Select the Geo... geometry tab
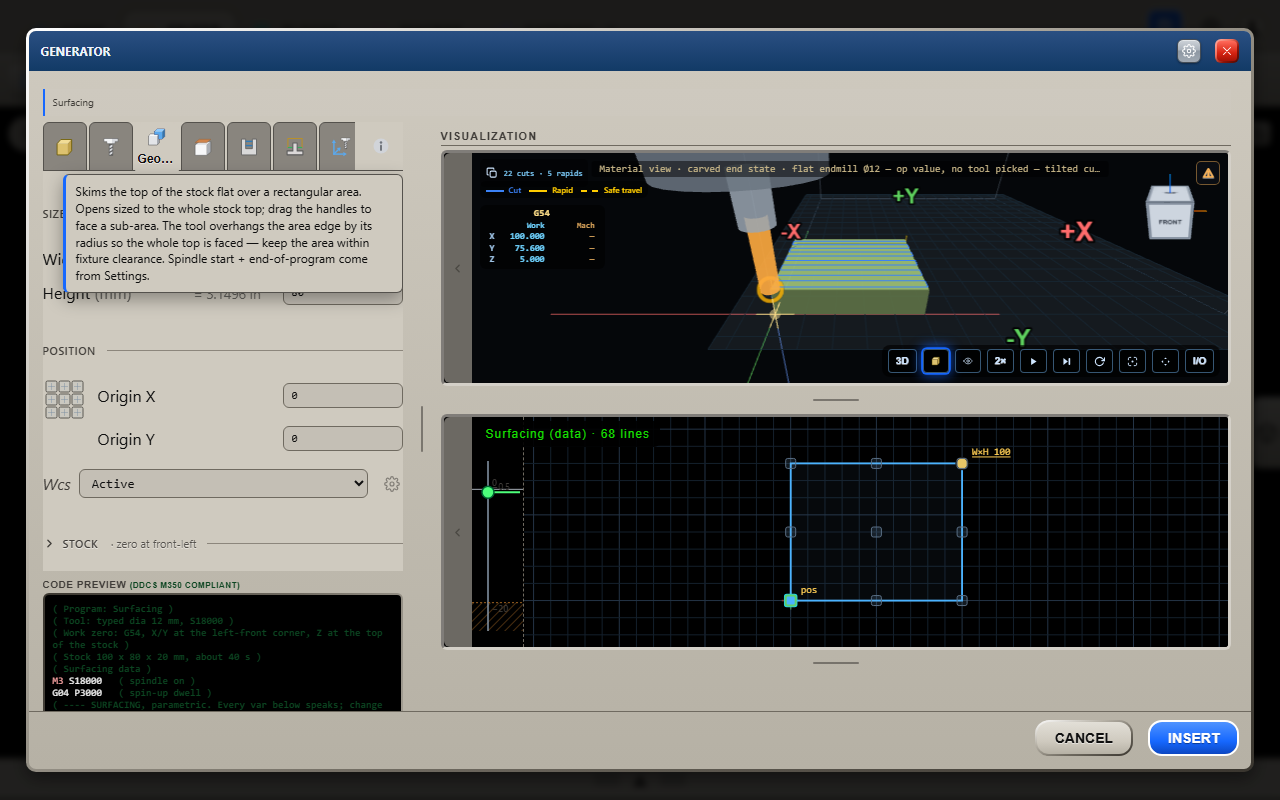Viewport: 1280px width, 800px height. (x=156, y=146)
